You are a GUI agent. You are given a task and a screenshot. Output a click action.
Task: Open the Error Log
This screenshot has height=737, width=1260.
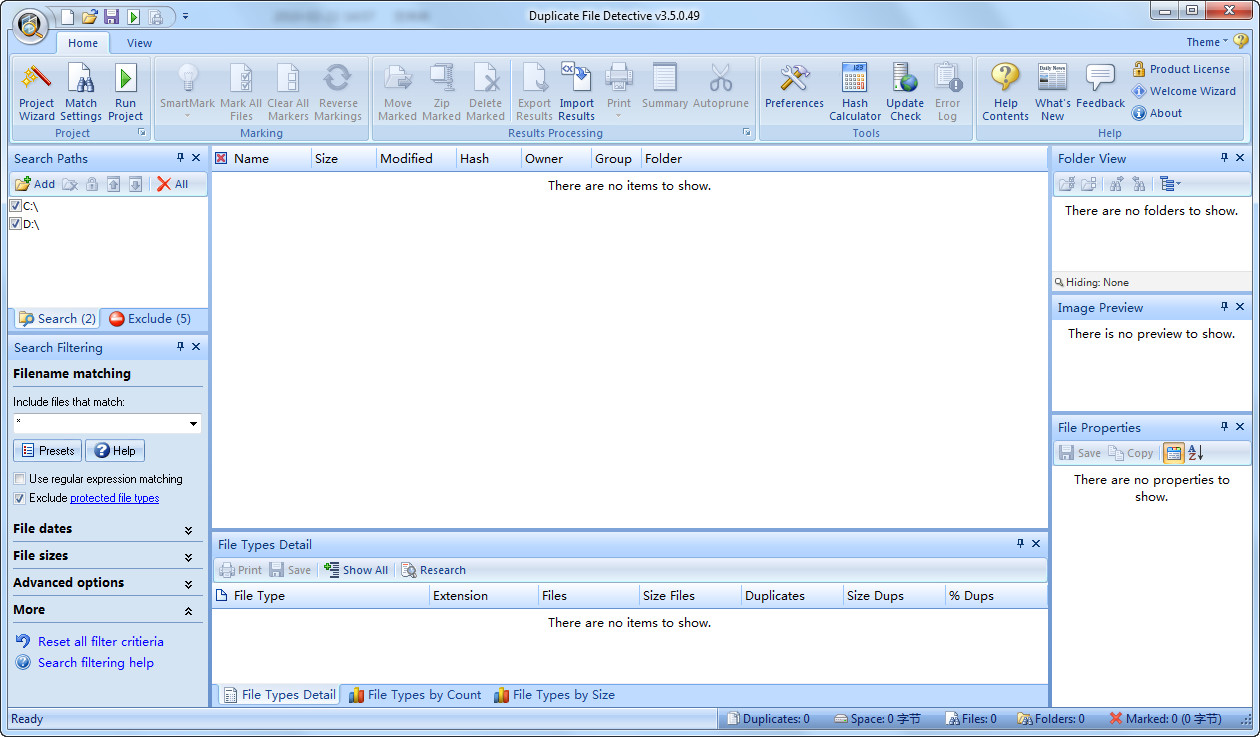(x=947, y=92)
